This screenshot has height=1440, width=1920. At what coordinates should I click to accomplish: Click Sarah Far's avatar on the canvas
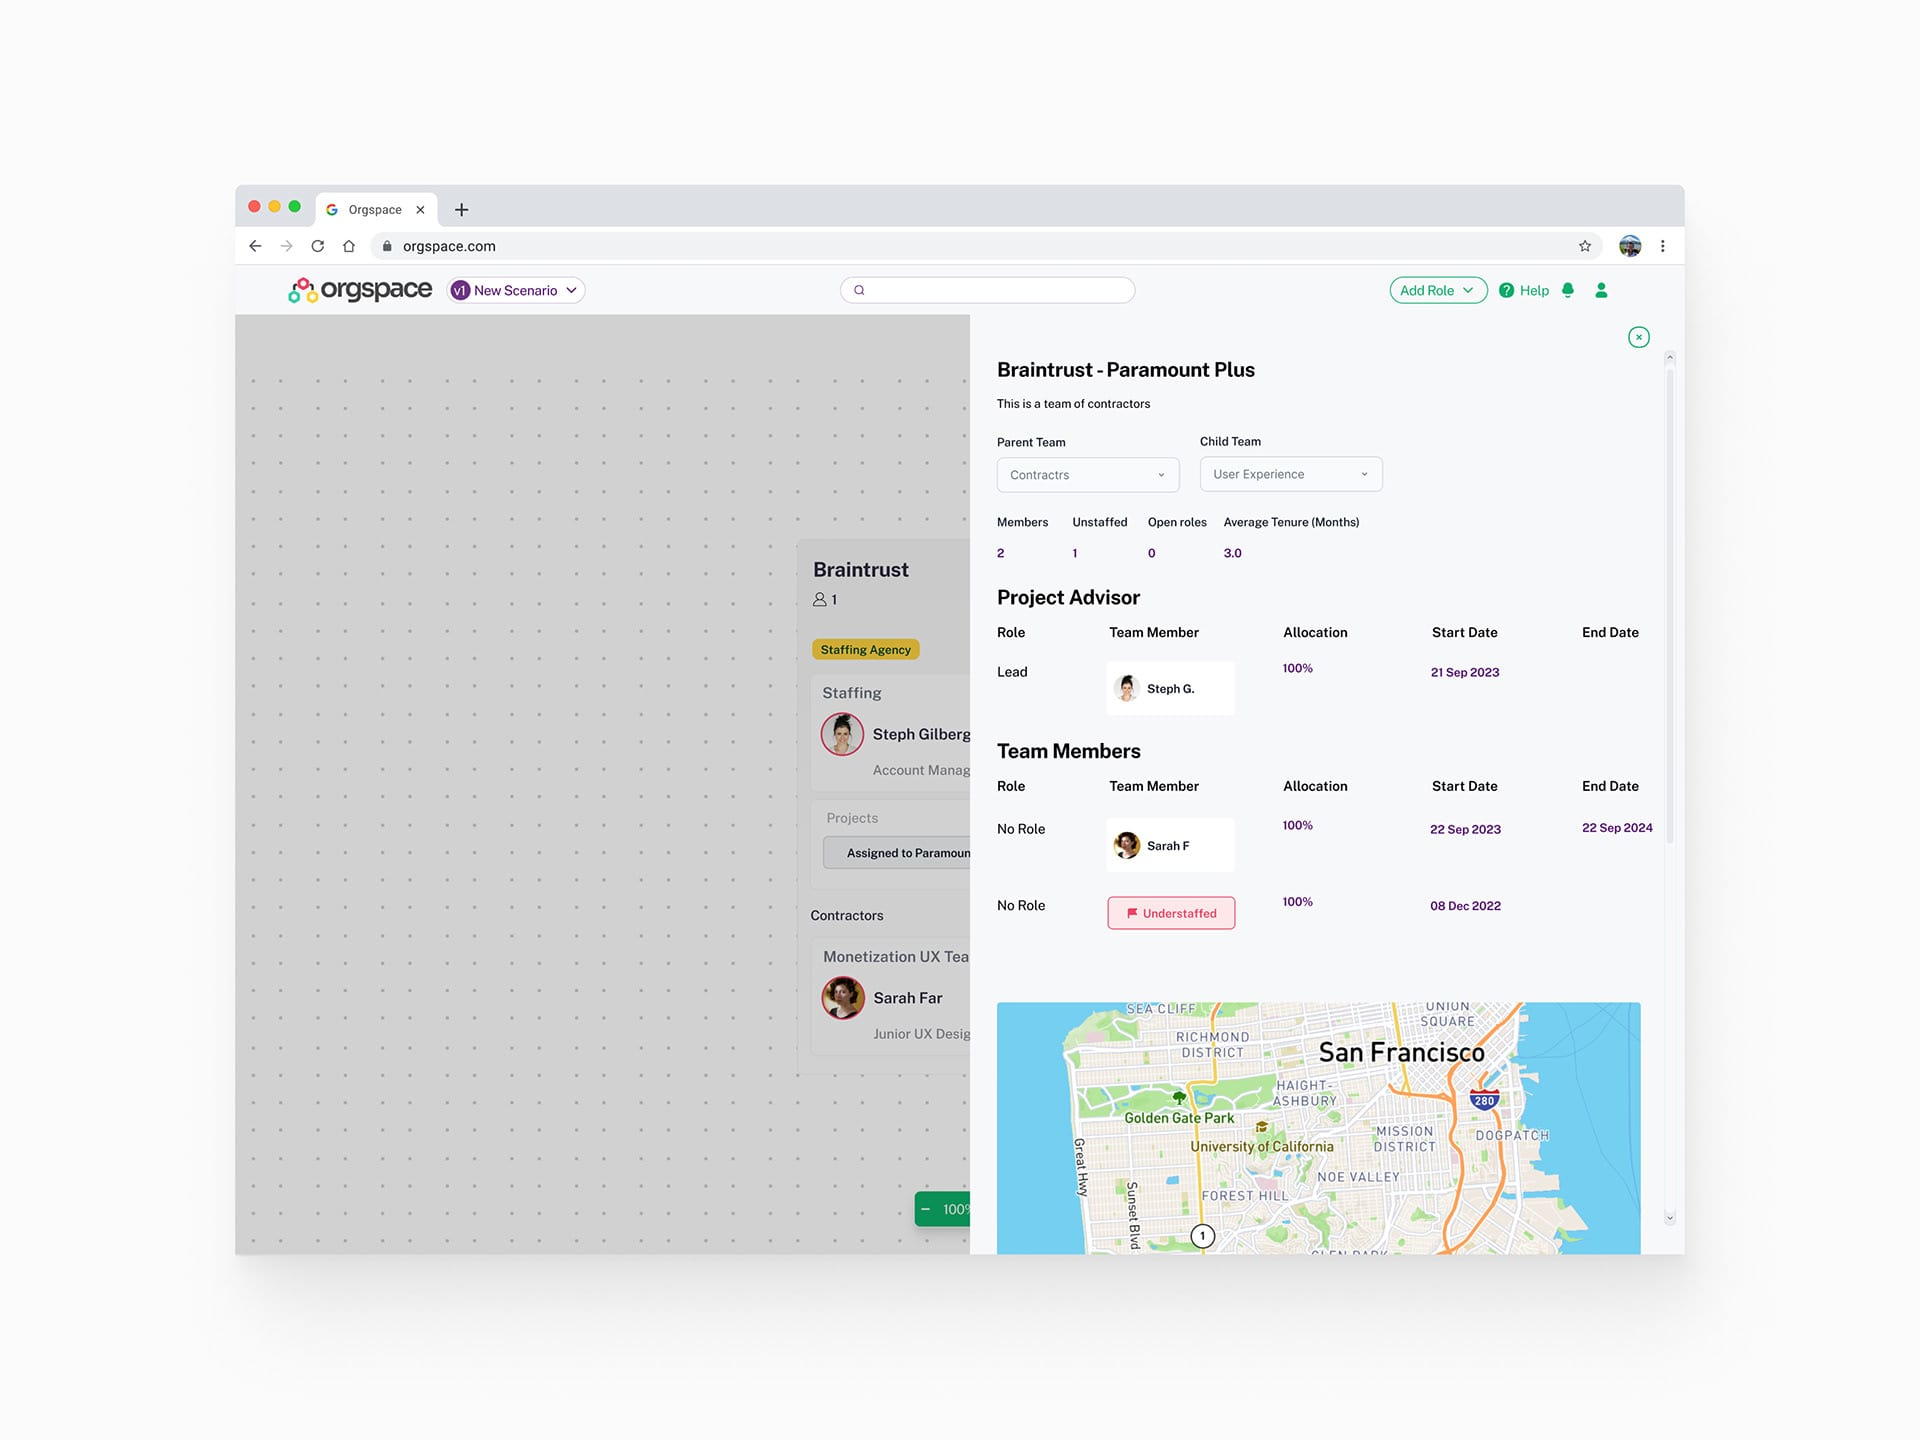pyautogui.click(x=843, y=998)
